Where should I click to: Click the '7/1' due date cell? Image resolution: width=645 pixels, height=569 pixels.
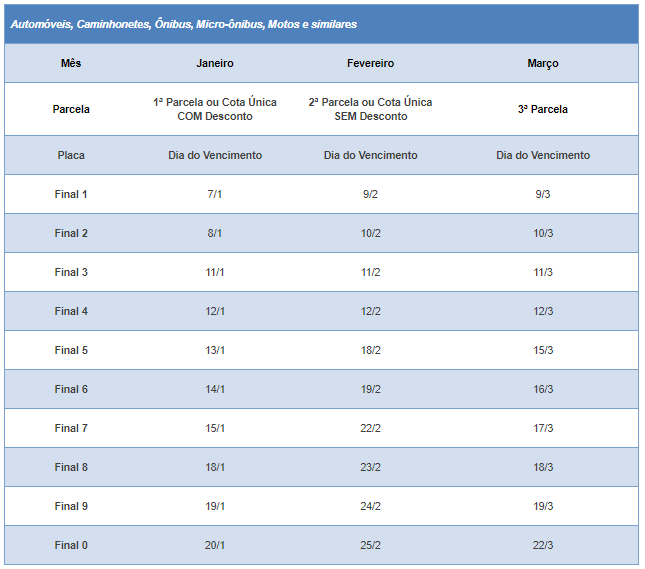[x=215, y=194]
